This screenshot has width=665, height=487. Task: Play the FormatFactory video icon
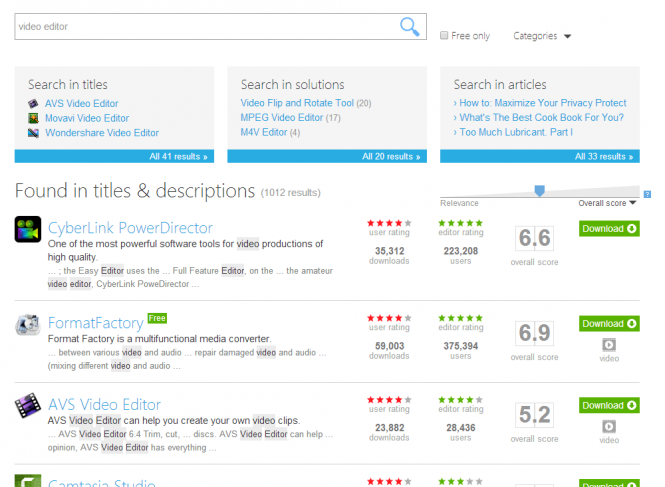tap(609, 344)
